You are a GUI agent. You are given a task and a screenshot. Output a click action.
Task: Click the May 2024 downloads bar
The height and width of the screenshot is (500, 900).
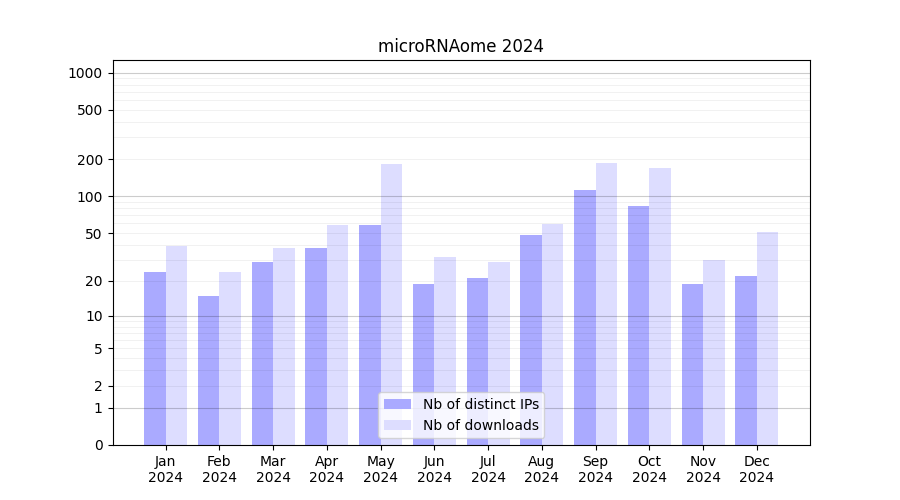[x=391, y=300]
